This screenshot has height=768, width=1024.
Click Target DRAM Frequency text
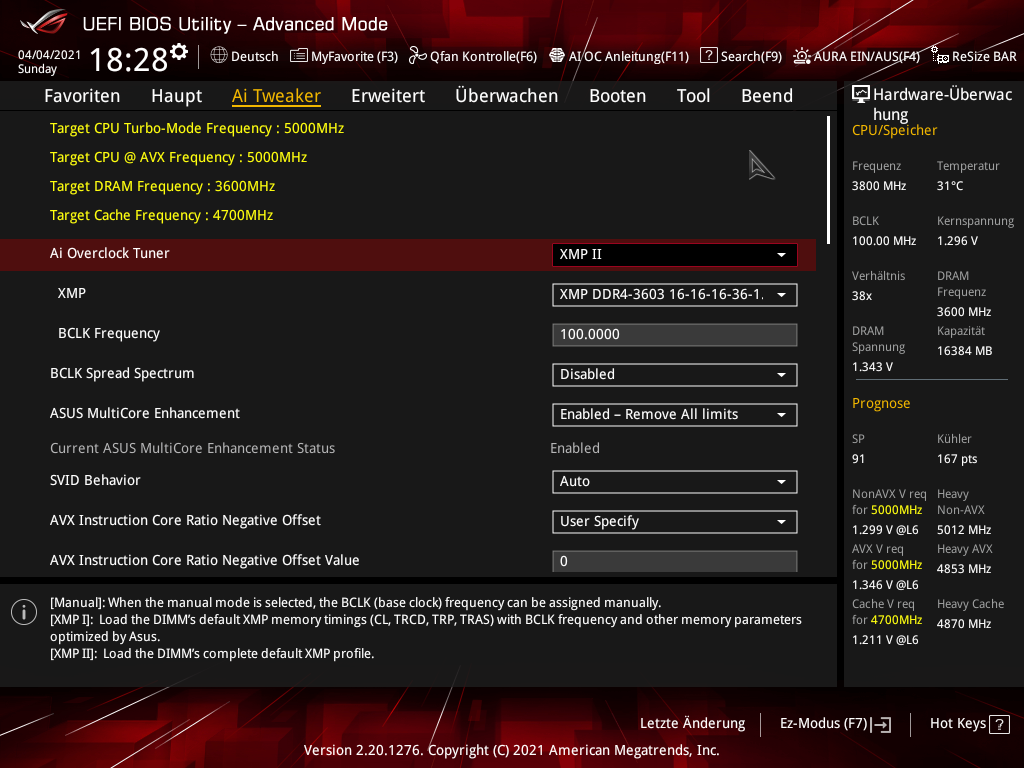[163, 187]
